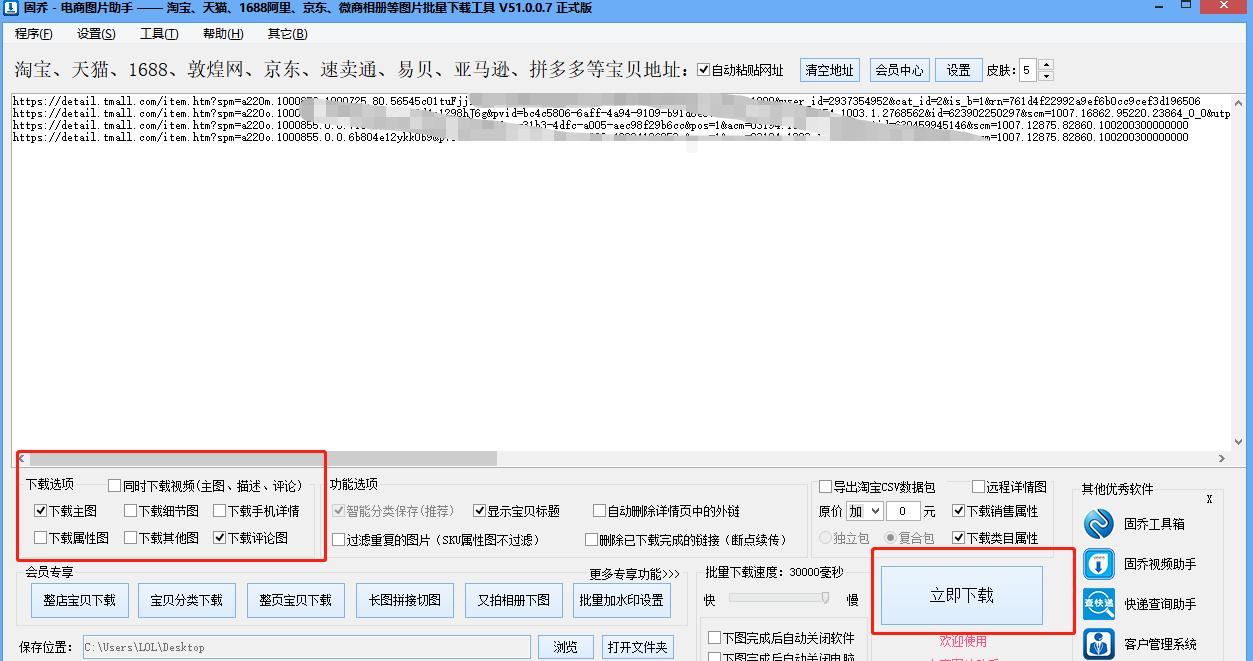This screenshot has height=661, width=1253.
Task: Click 浏览 button for save location
Action: pos(565,647)
